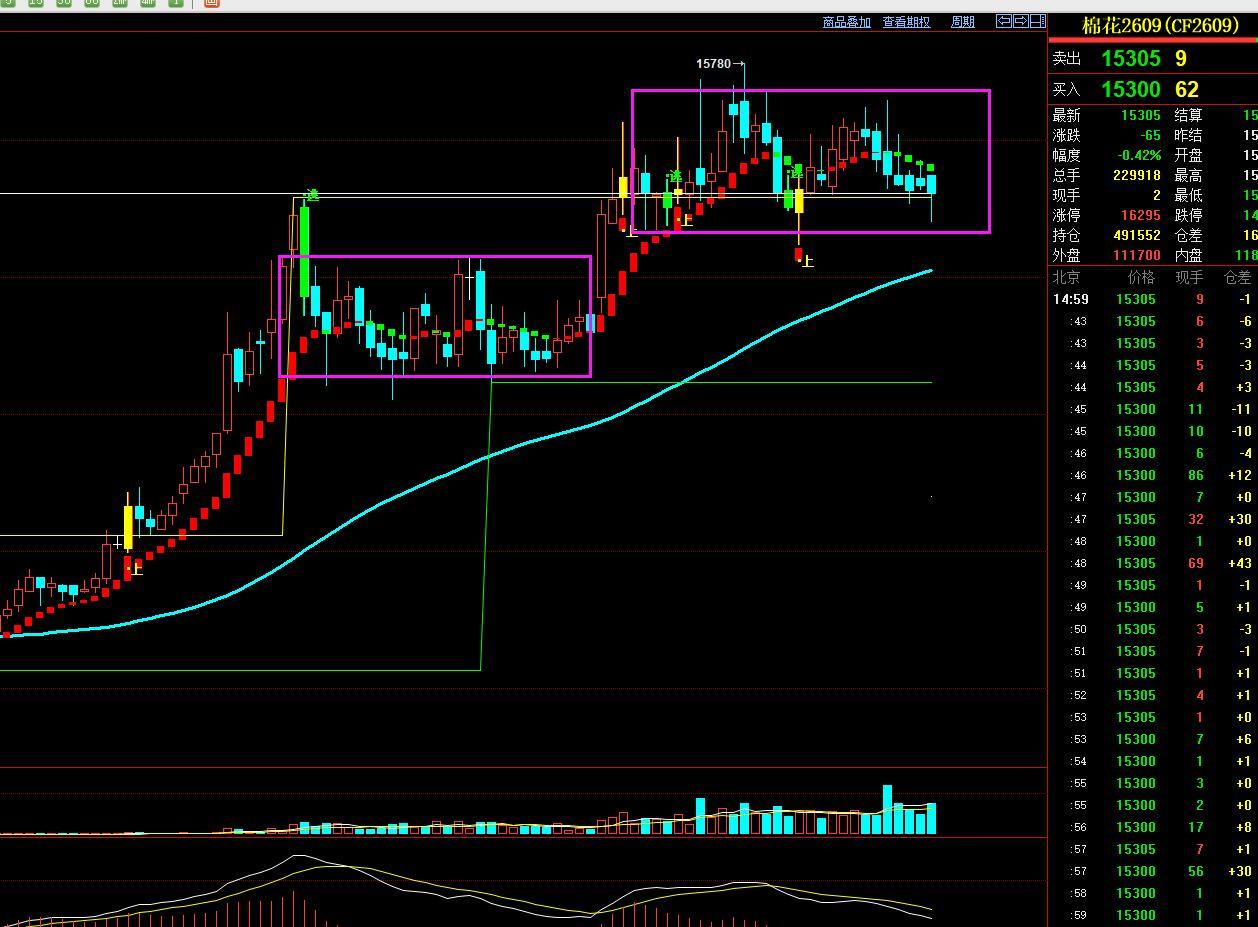Open the 商品叠加 link
This screenshot has width=1258, height=927.
pos(846,22)
